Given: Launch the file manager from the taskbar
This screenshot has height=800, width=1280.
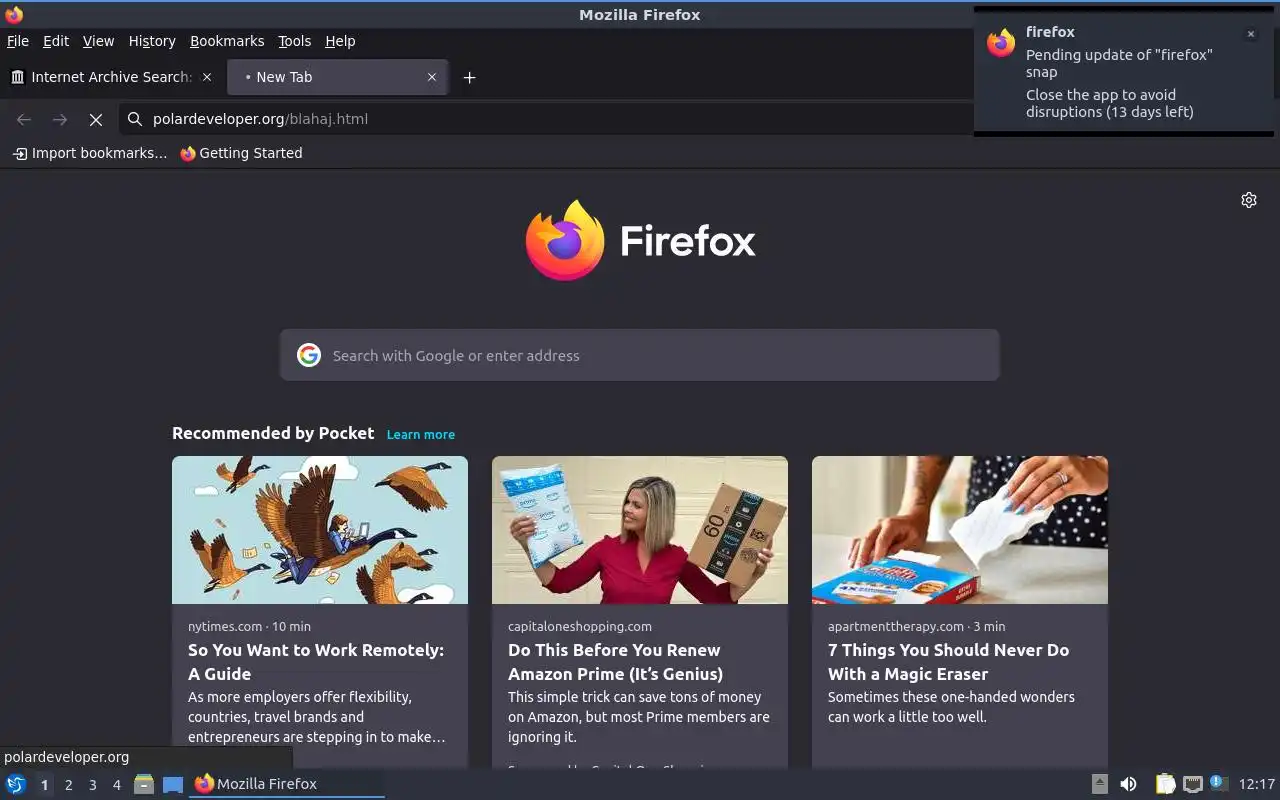Looking at the screenshot, I should [x=144, y=784].
